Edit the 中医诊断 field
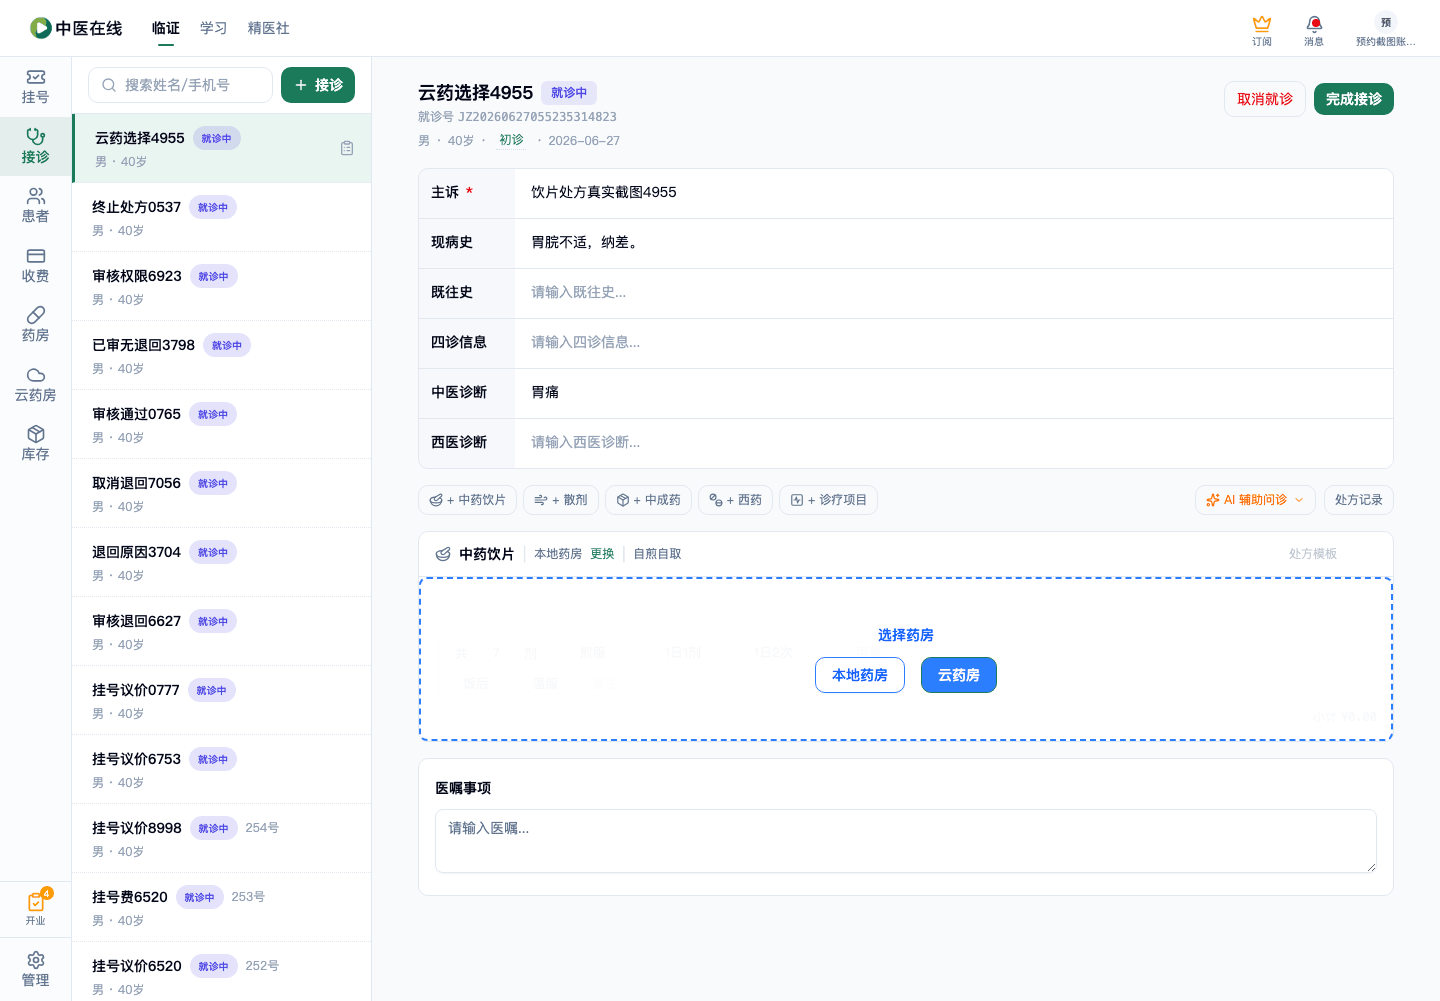Screen dimensions: 1440x1001 pos(954,393)
